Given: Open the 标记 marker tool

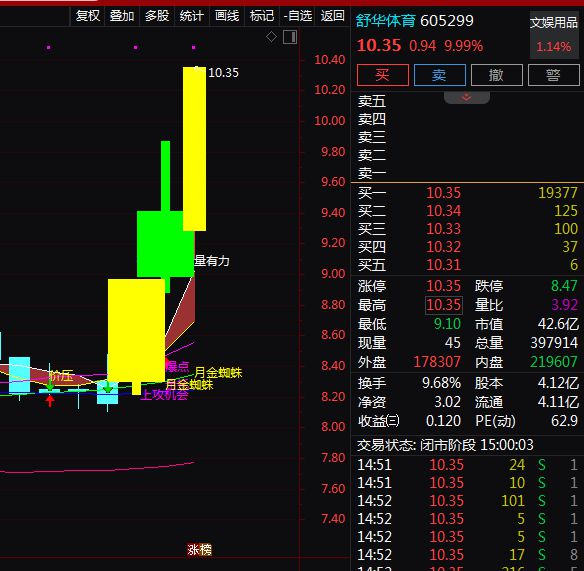Looking at the screenshot, I should point(261,16).
